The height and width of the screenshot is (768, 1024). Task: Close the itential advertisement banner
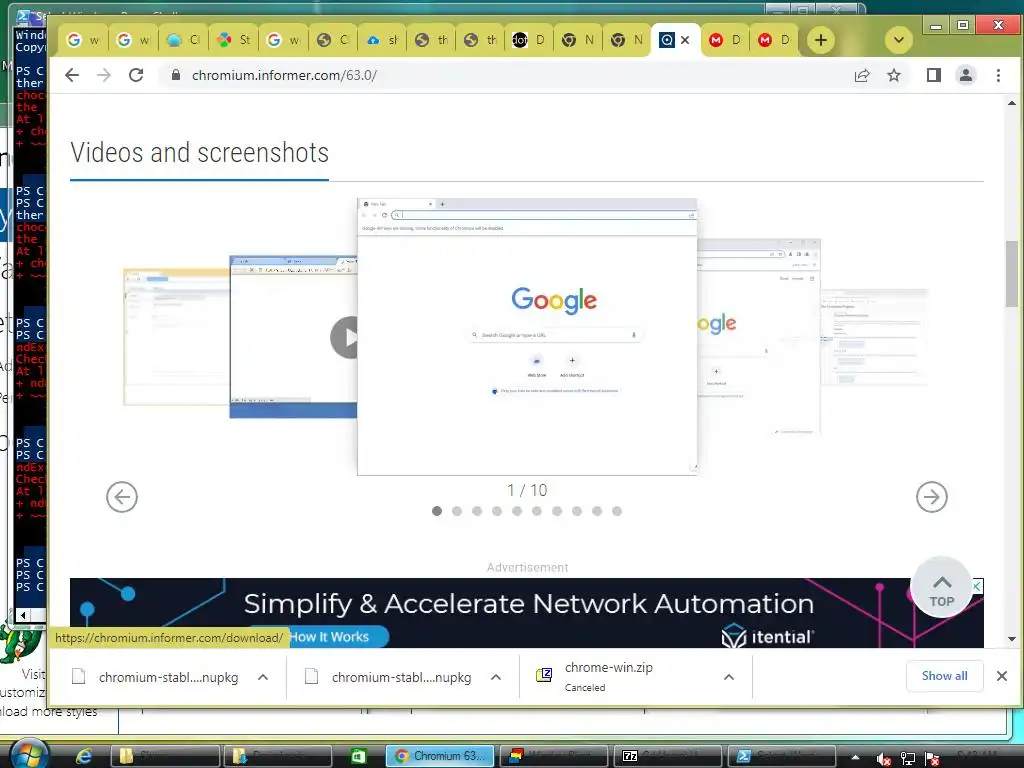(976, 586)
